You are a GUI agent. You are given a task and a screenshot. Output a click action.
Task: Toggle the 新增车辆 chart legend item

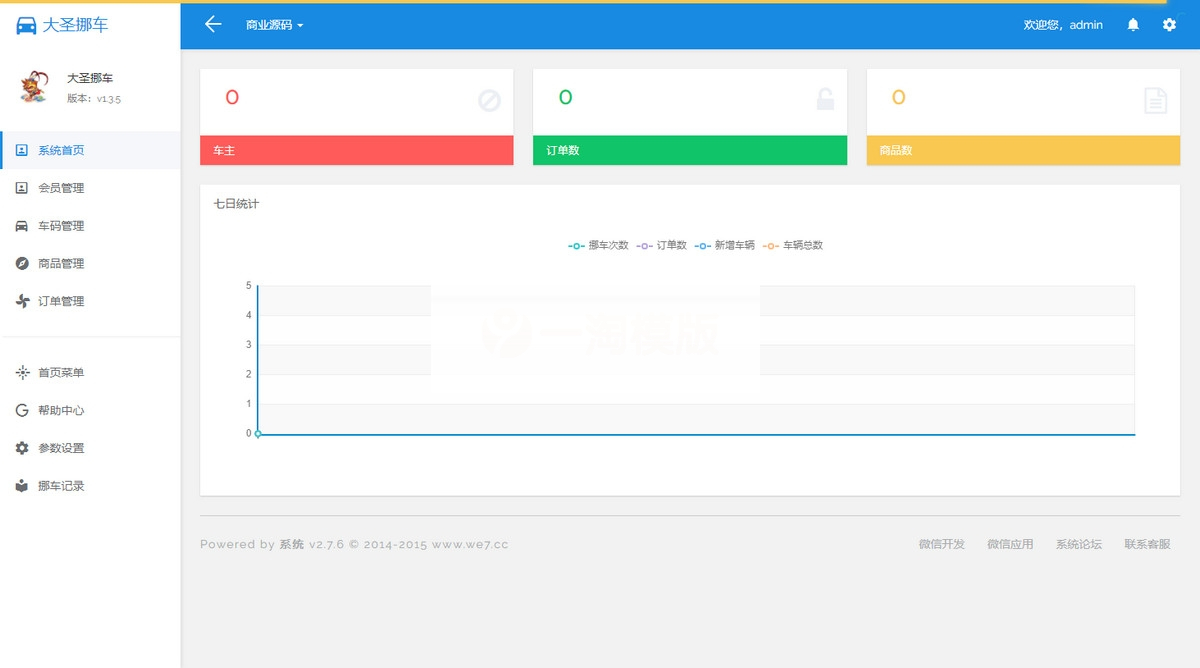(x=724, y=245)
